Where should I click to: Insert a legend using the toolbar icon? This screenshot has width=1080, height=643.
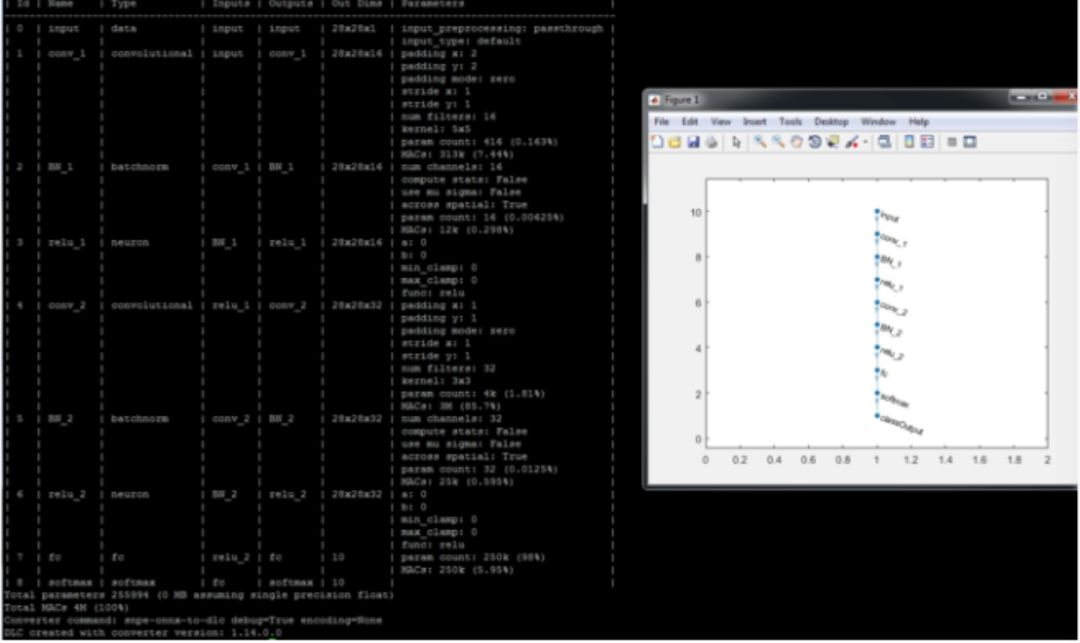pos(927,142)
